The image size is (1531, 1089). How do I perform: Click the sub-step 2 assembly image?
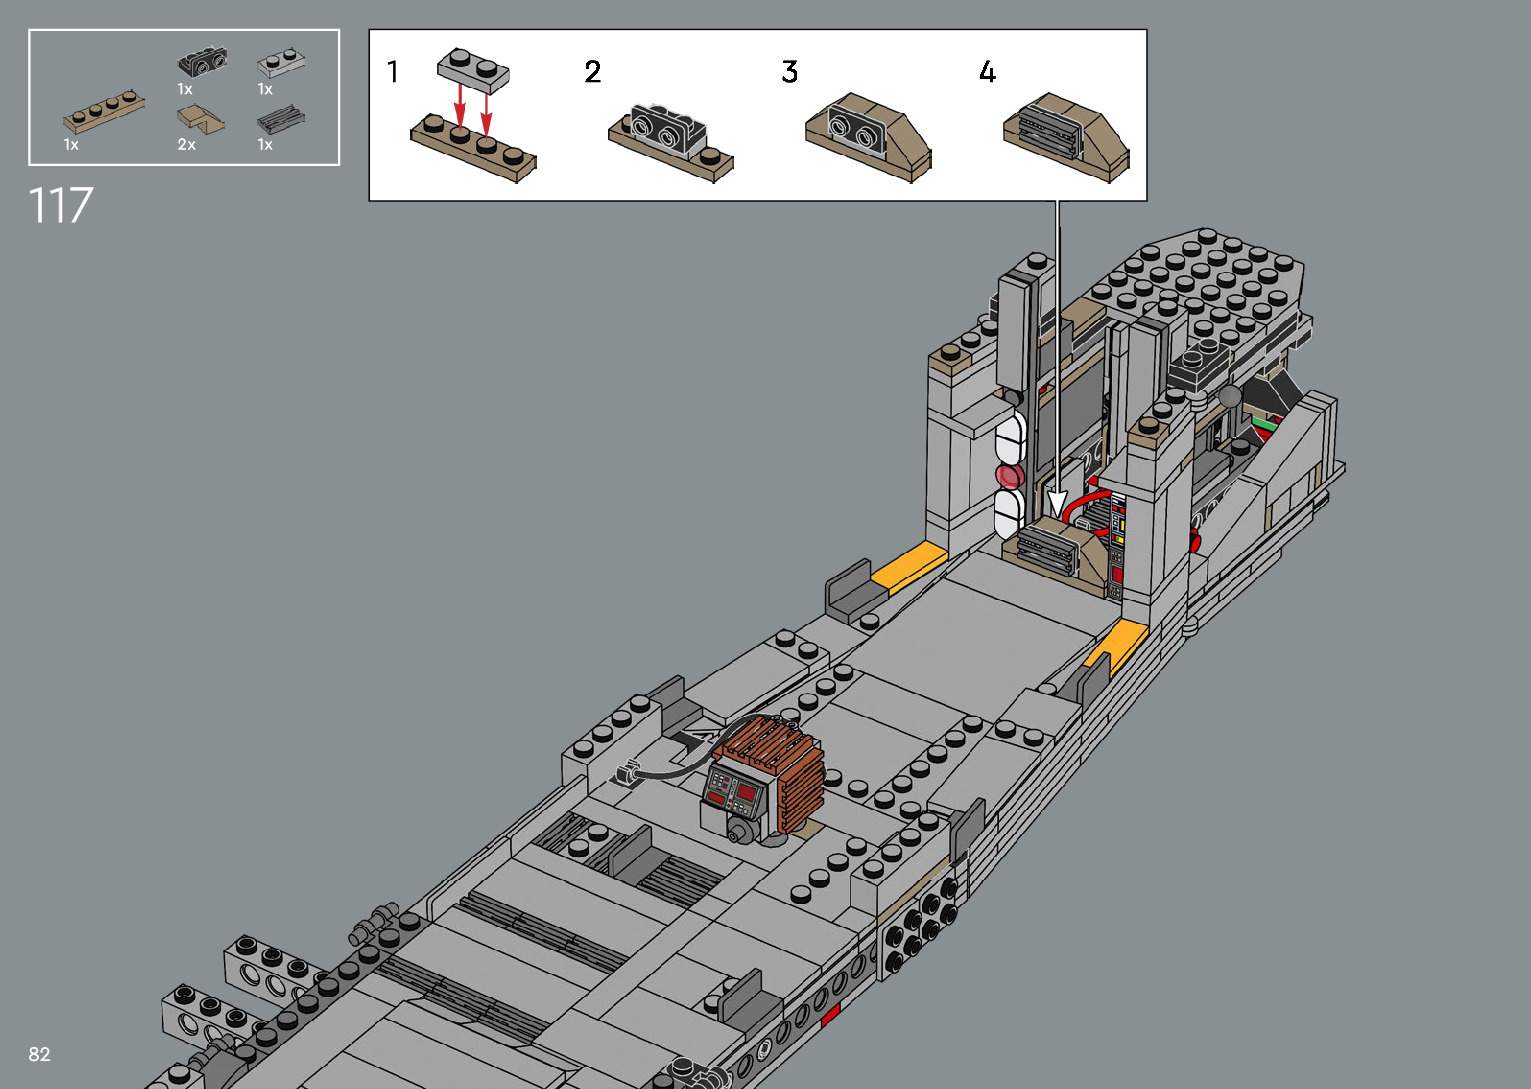pyautogui.click(x=670, y=140)
